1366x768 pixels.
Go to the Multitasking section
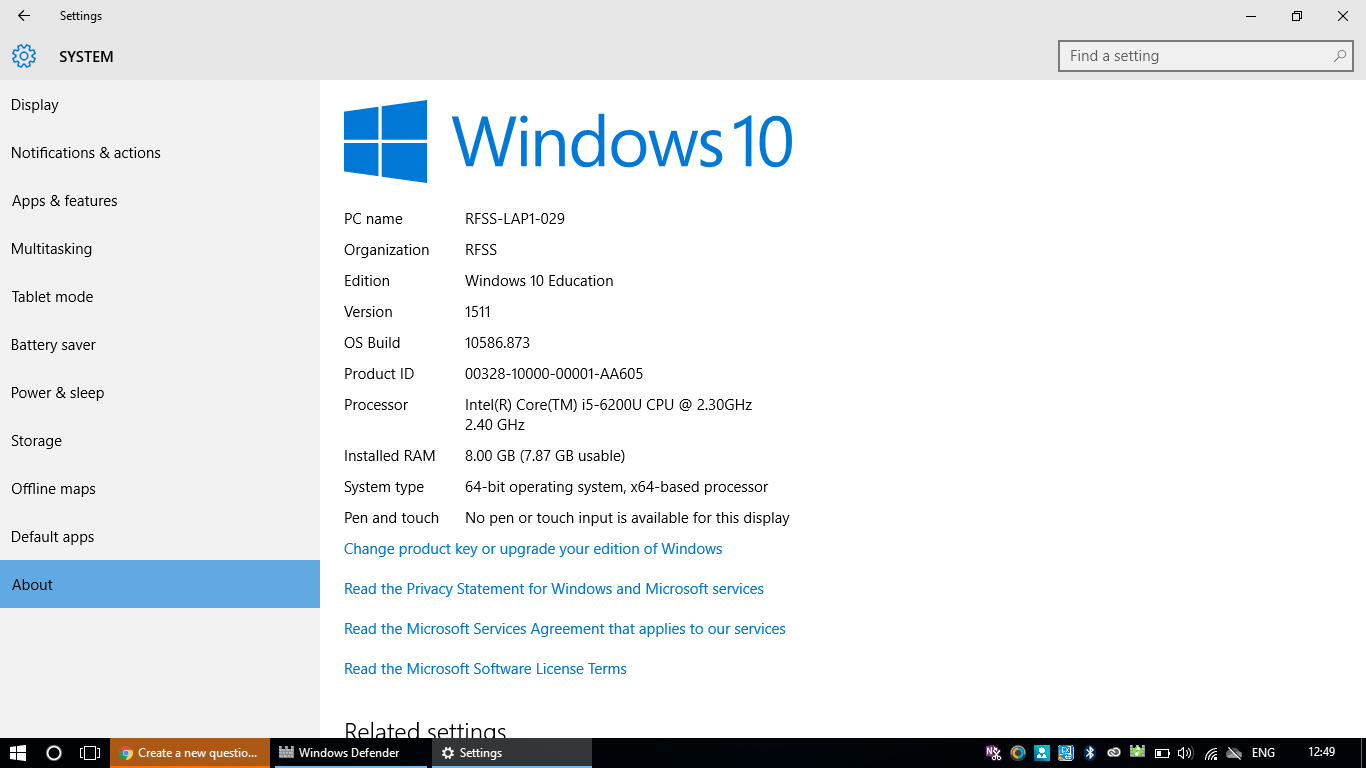(x=160, y=248)
